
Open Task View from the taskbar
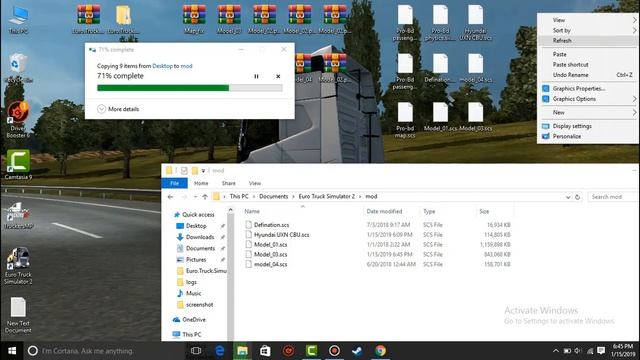(196, 351)
